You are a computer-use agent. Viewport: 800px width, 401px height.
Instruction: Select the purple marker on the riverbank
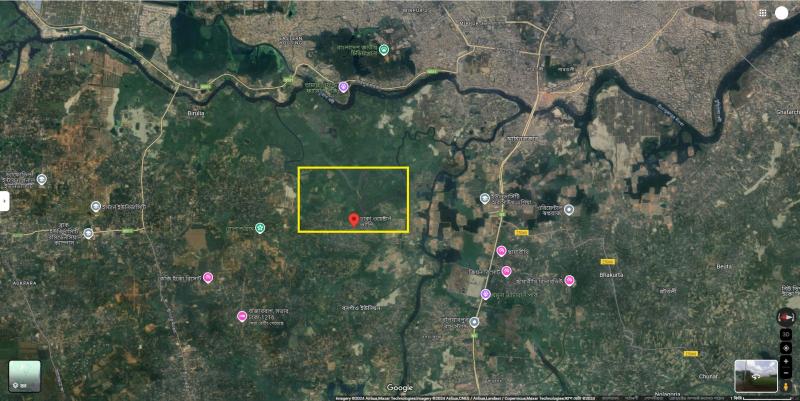coord(343,87)
